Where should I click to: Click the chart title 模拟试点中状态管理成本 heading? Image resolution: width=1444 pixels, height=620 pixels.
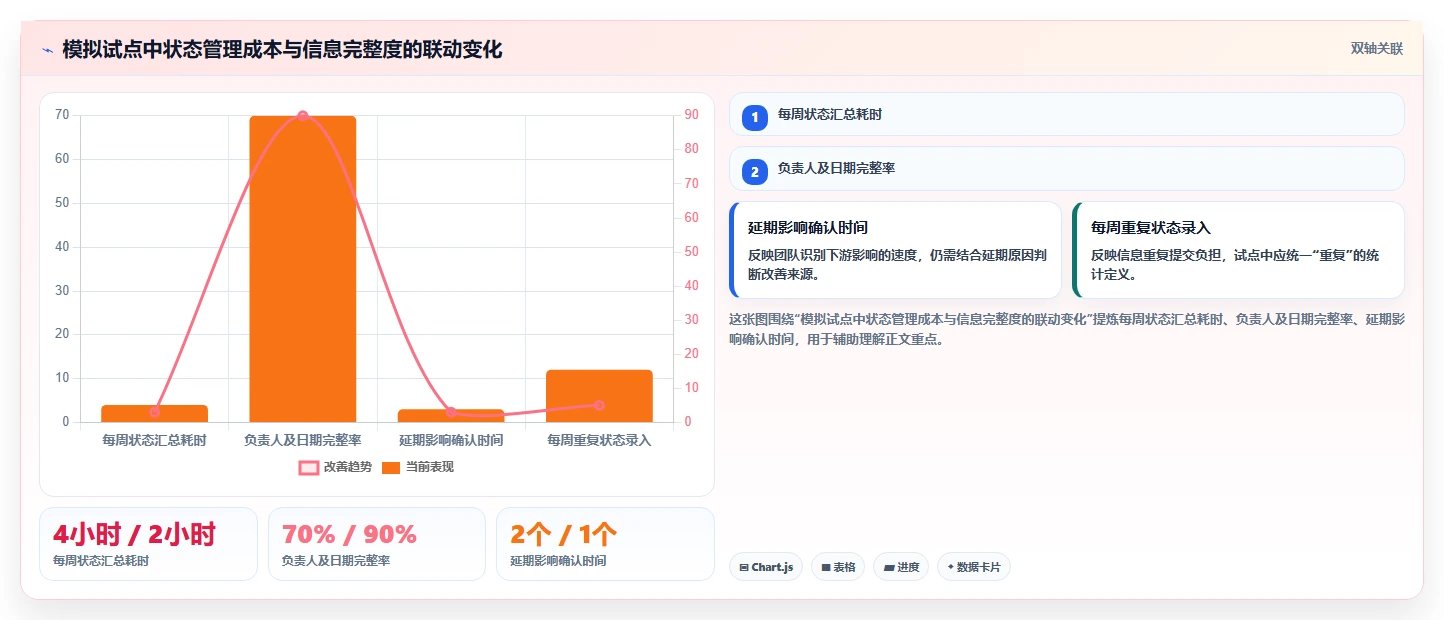282,49
